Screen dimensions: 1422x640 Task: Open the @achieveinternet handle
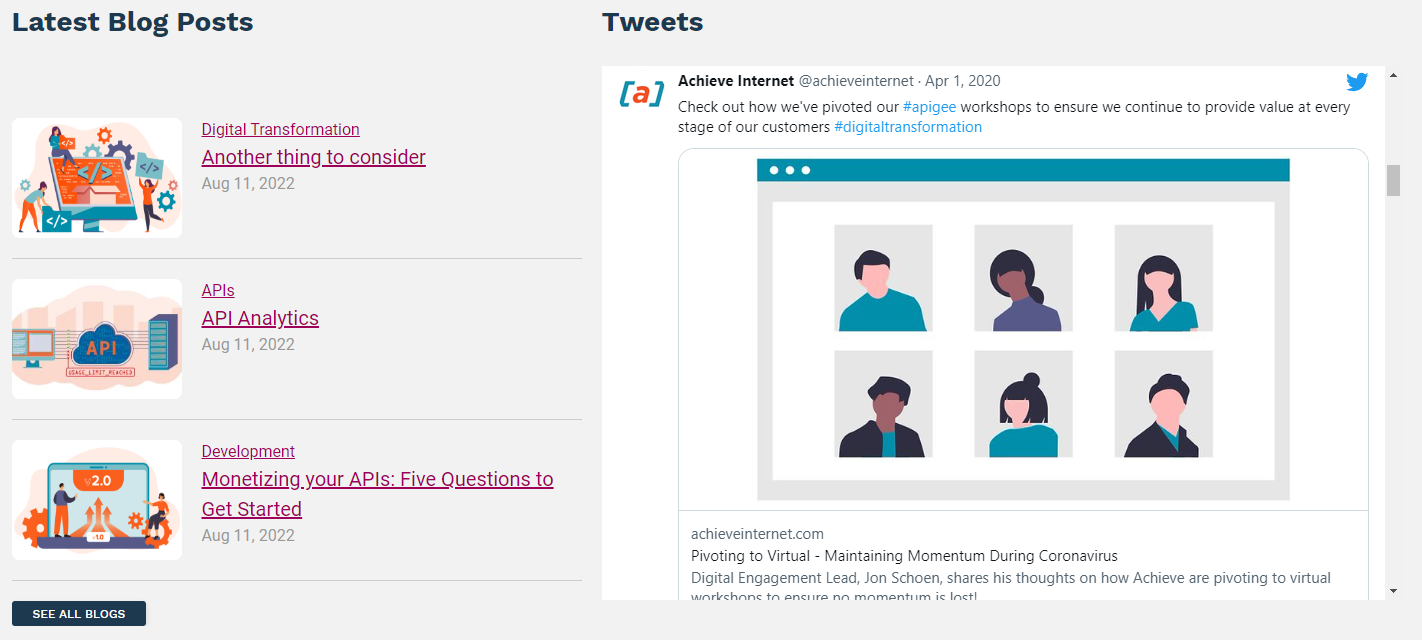click(x=856, y=81)
